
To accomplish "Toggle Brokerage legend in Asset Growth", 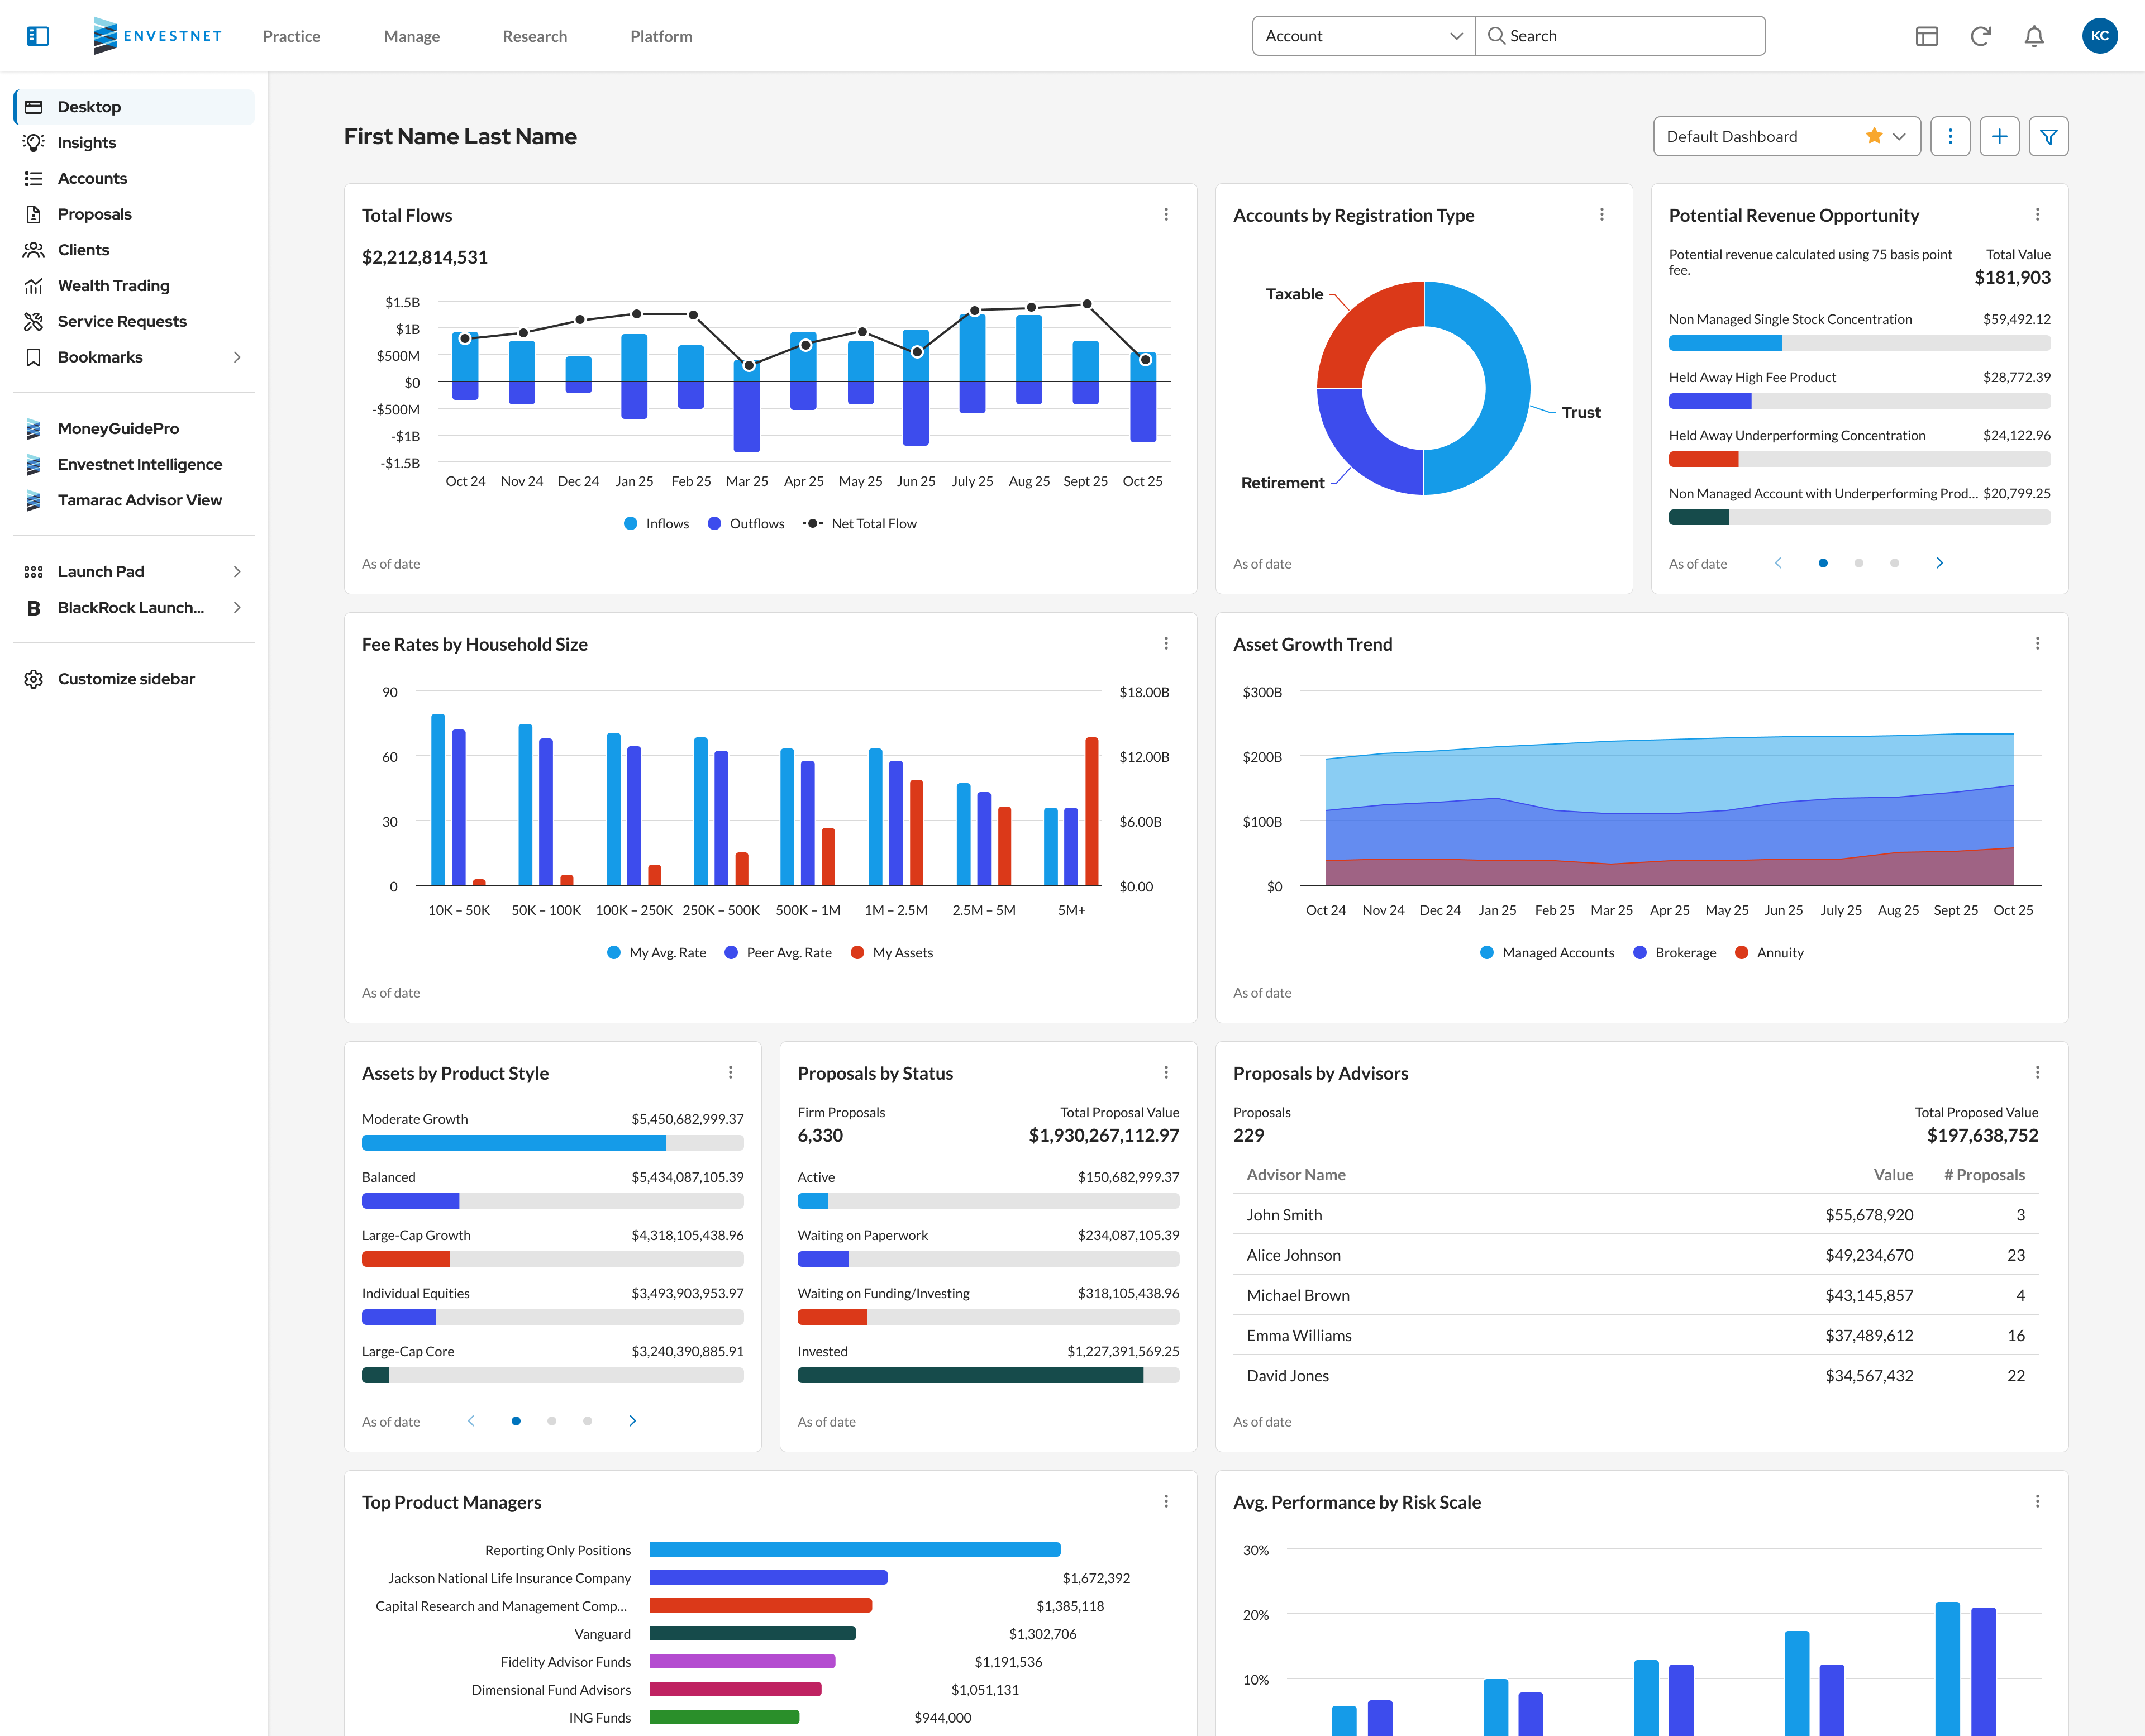I will click(x=1674, y=953).
